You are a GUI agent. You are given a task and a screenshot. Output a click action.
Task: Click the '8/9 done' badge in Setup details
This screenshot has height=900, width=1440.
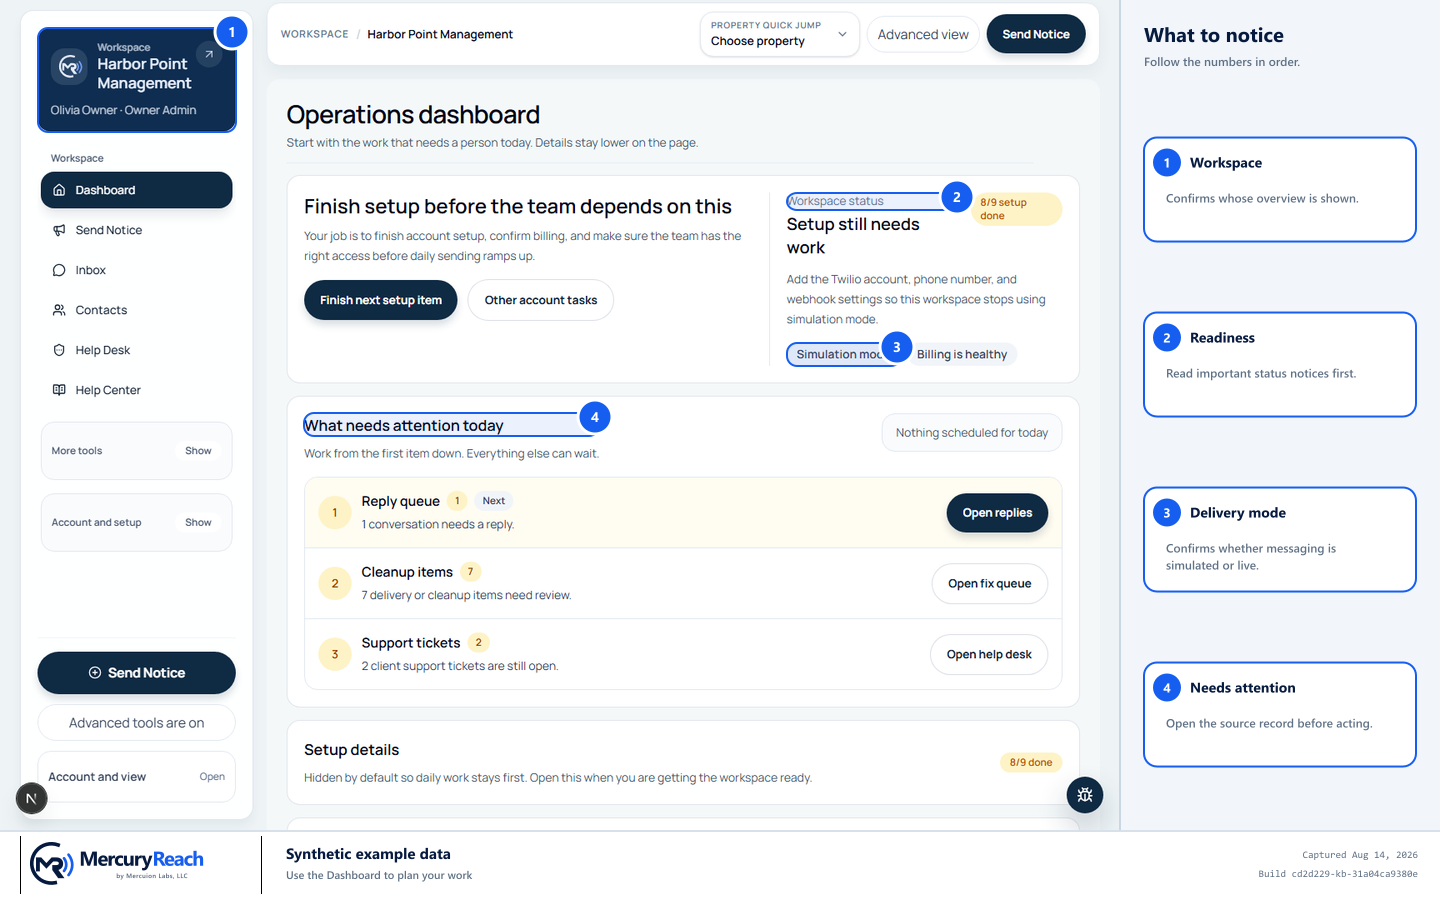coord(1031,763)
